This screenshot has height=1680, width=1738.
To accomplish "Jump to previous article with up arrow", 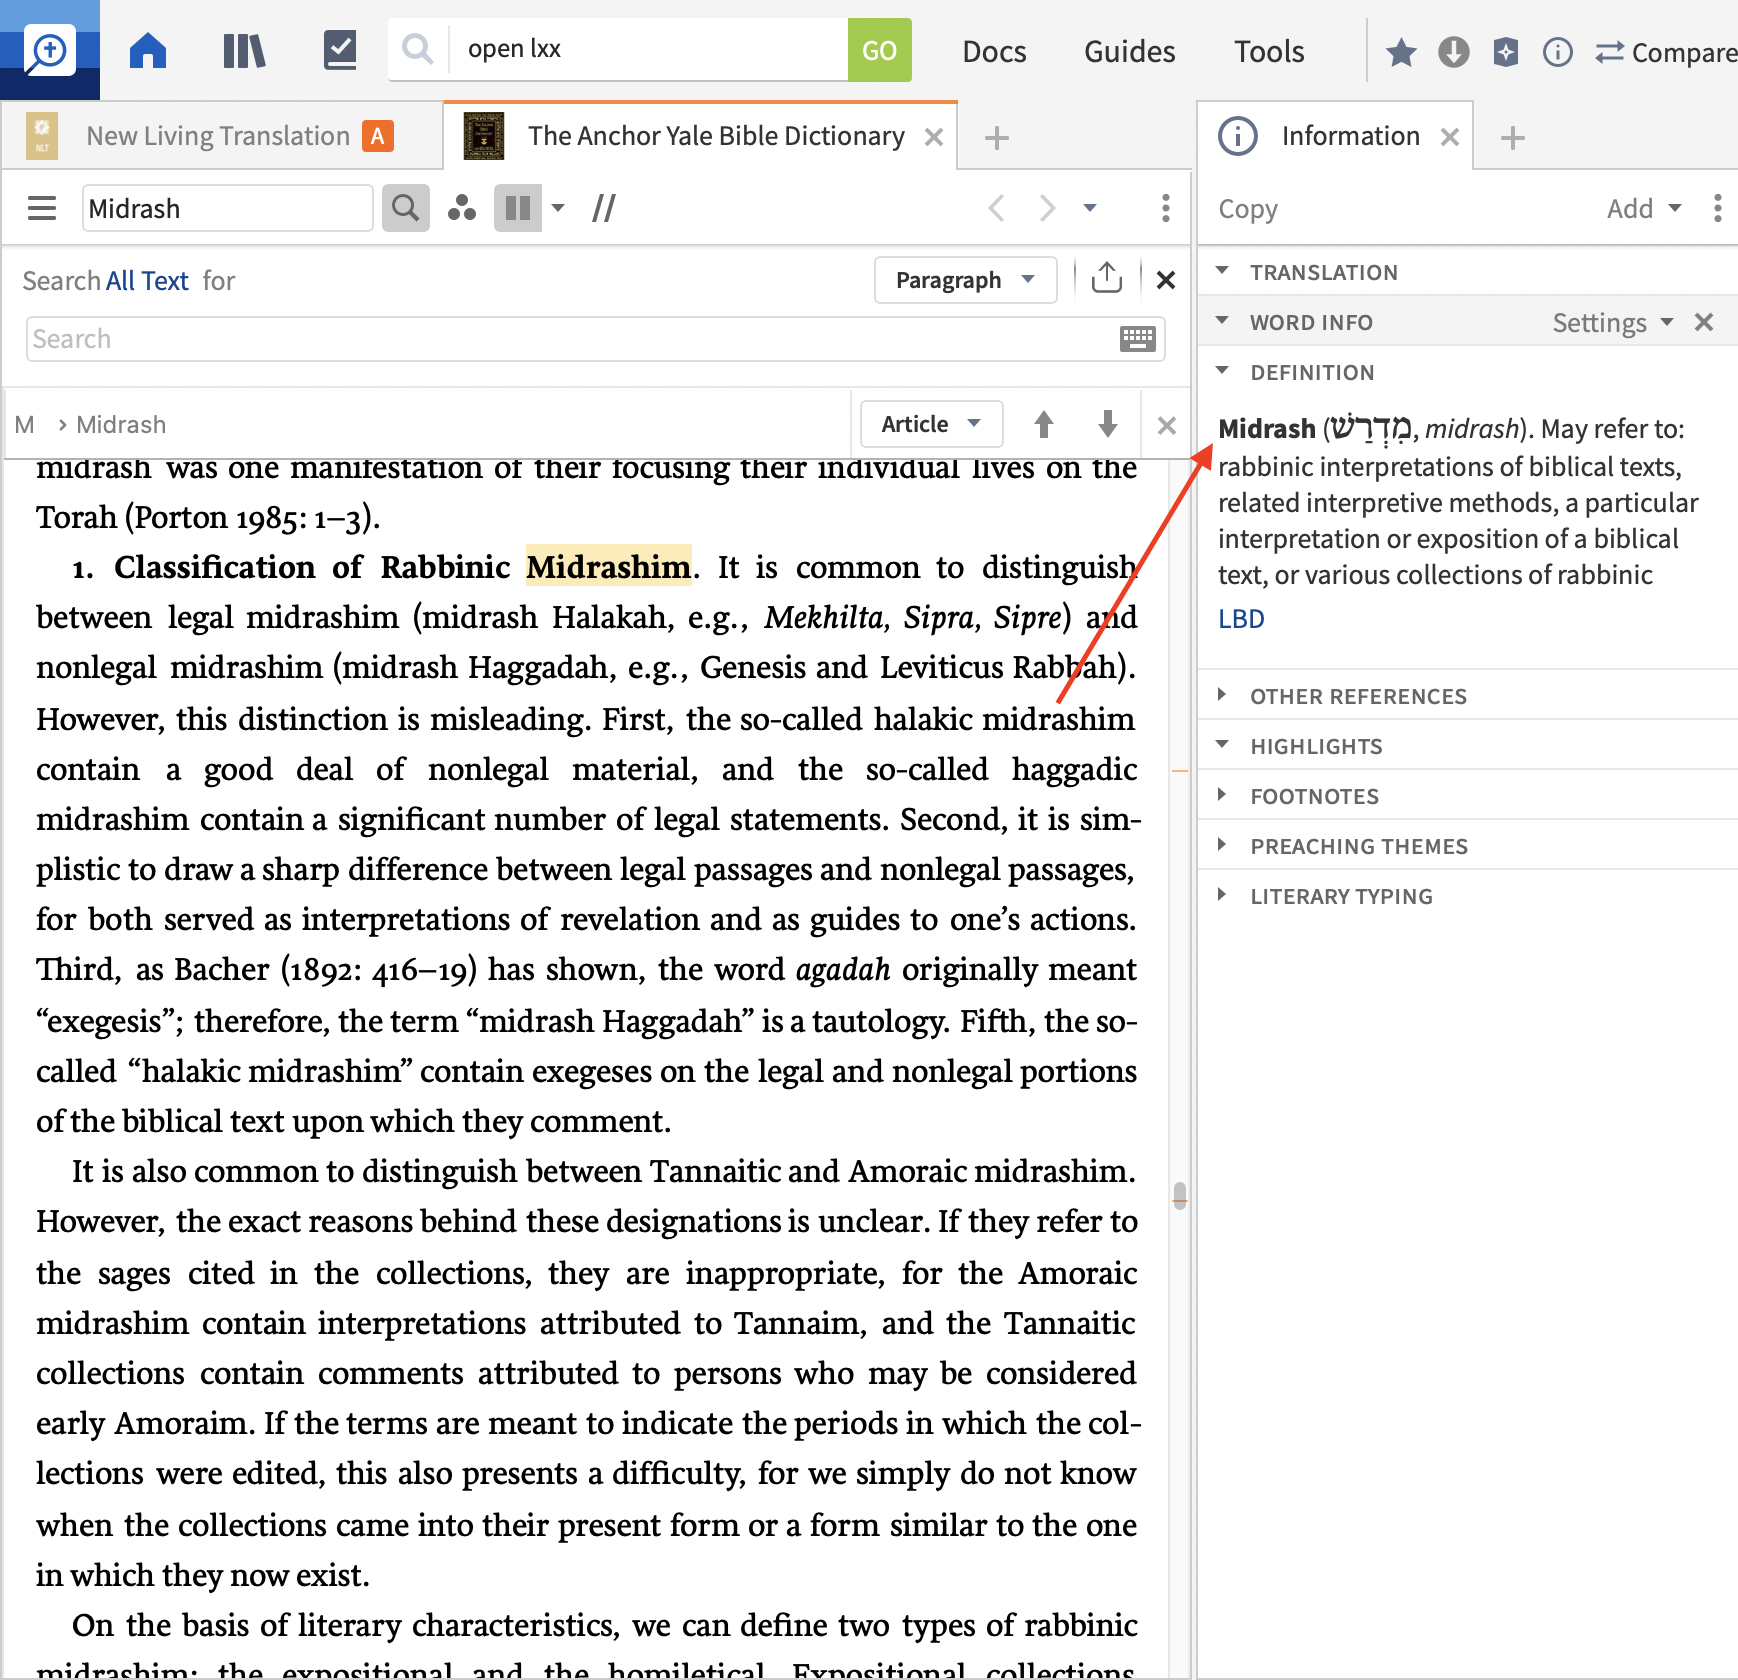I will click(x=1044, y=424).
